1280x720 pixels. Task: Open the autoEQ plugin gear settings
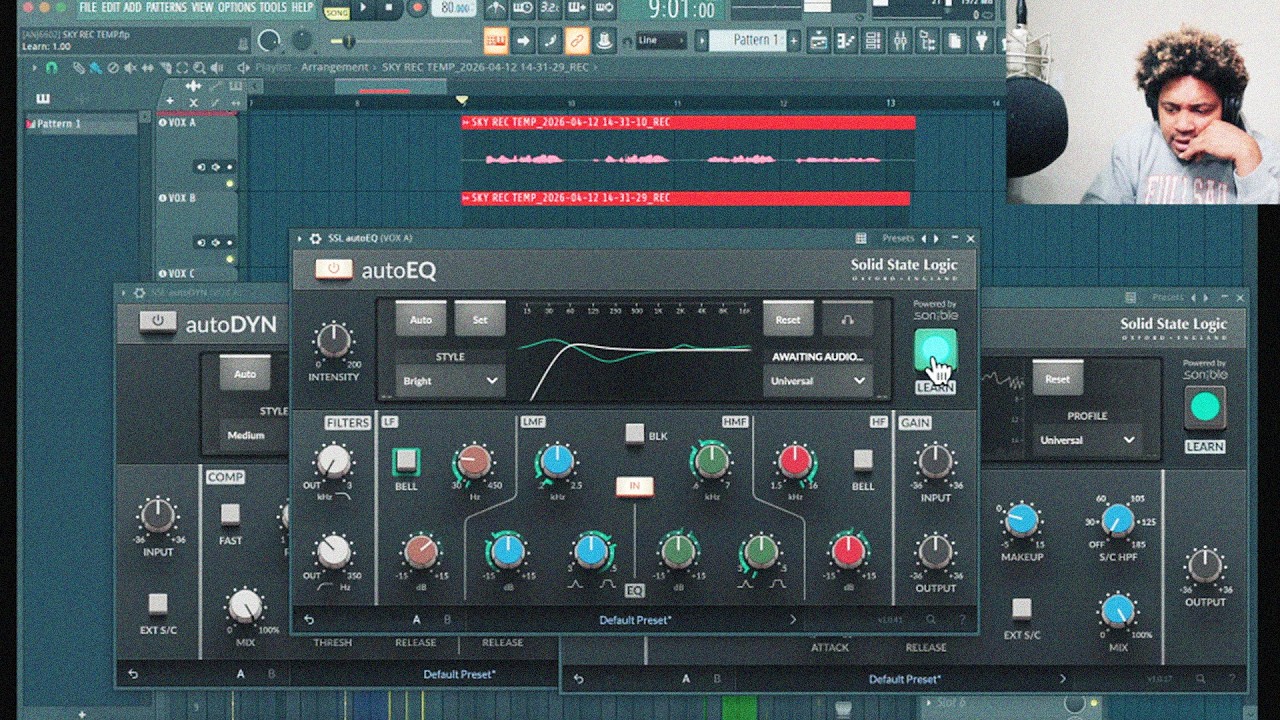(x=315, y=238)
